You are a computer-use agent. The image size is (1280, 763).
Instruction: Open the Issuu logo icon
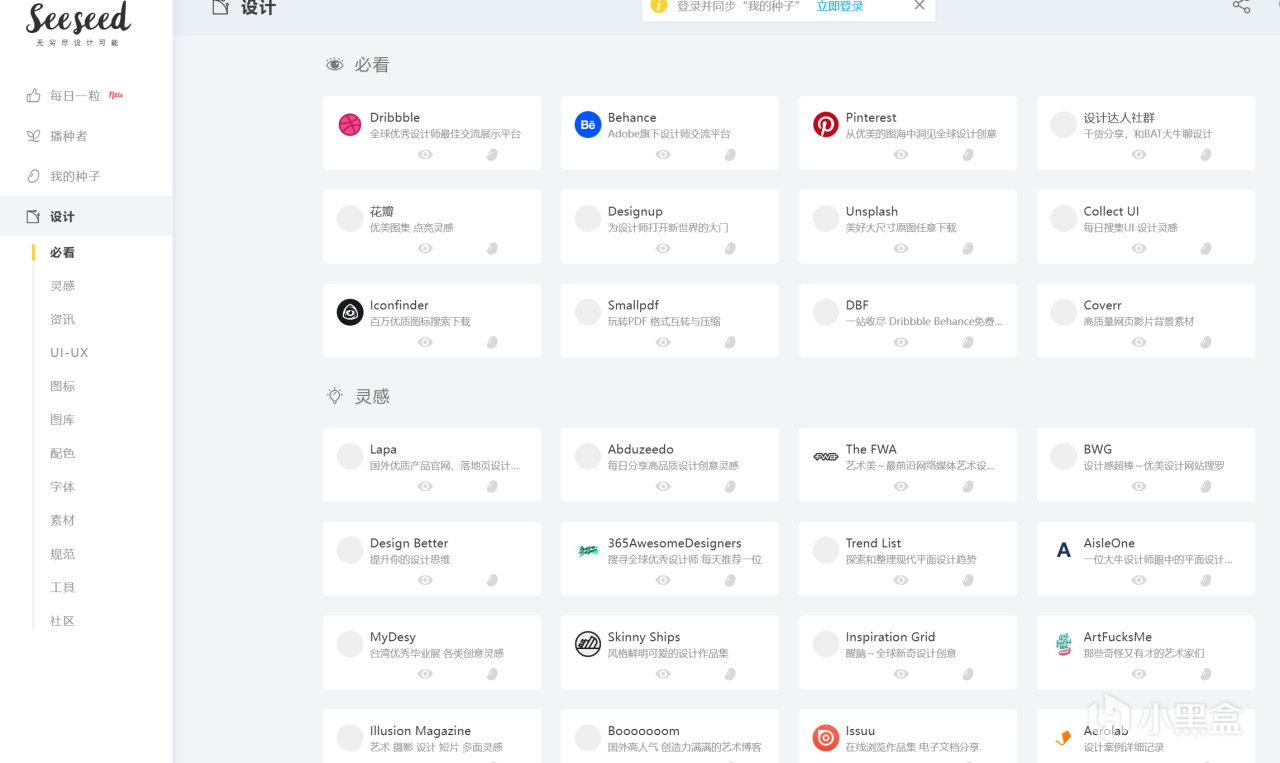coord(826,739)
